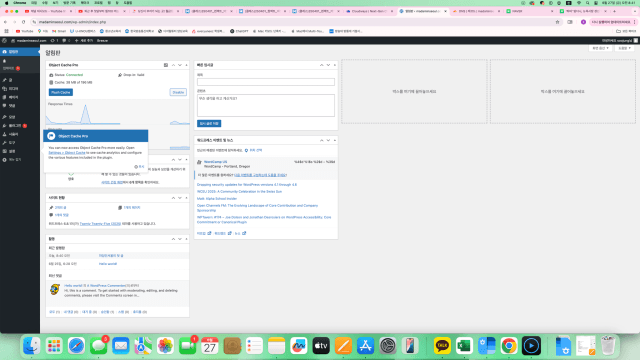
Task: Open the App Store from the Dock
Action: (x=366, y=346)
